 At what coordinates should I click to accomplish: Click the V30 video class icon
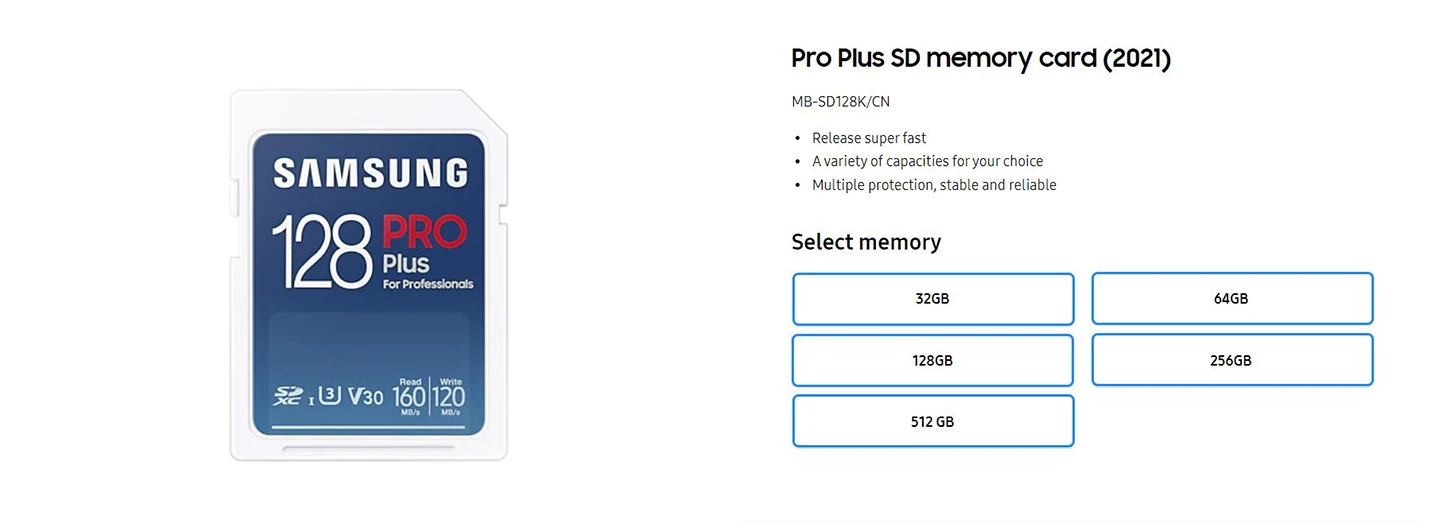click(x=365, y=396)
